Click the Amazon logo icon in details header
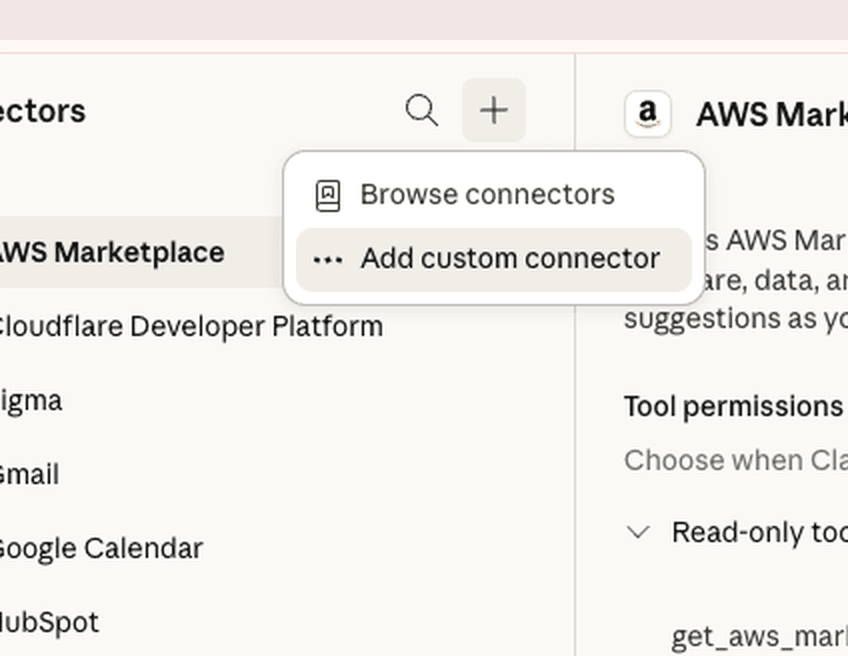Viewport: 848px width, 656px height. point(648,114)
